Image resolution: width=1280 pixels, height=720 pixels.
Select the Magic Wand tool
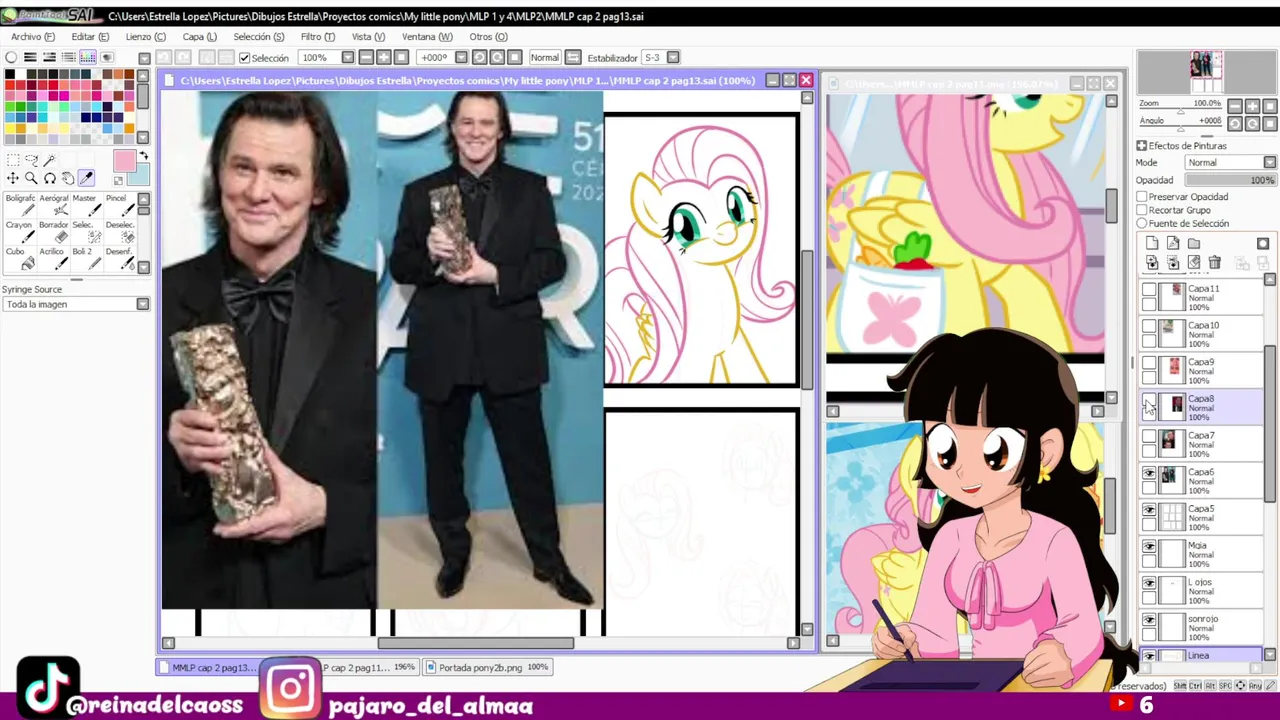tap(50, 159)
